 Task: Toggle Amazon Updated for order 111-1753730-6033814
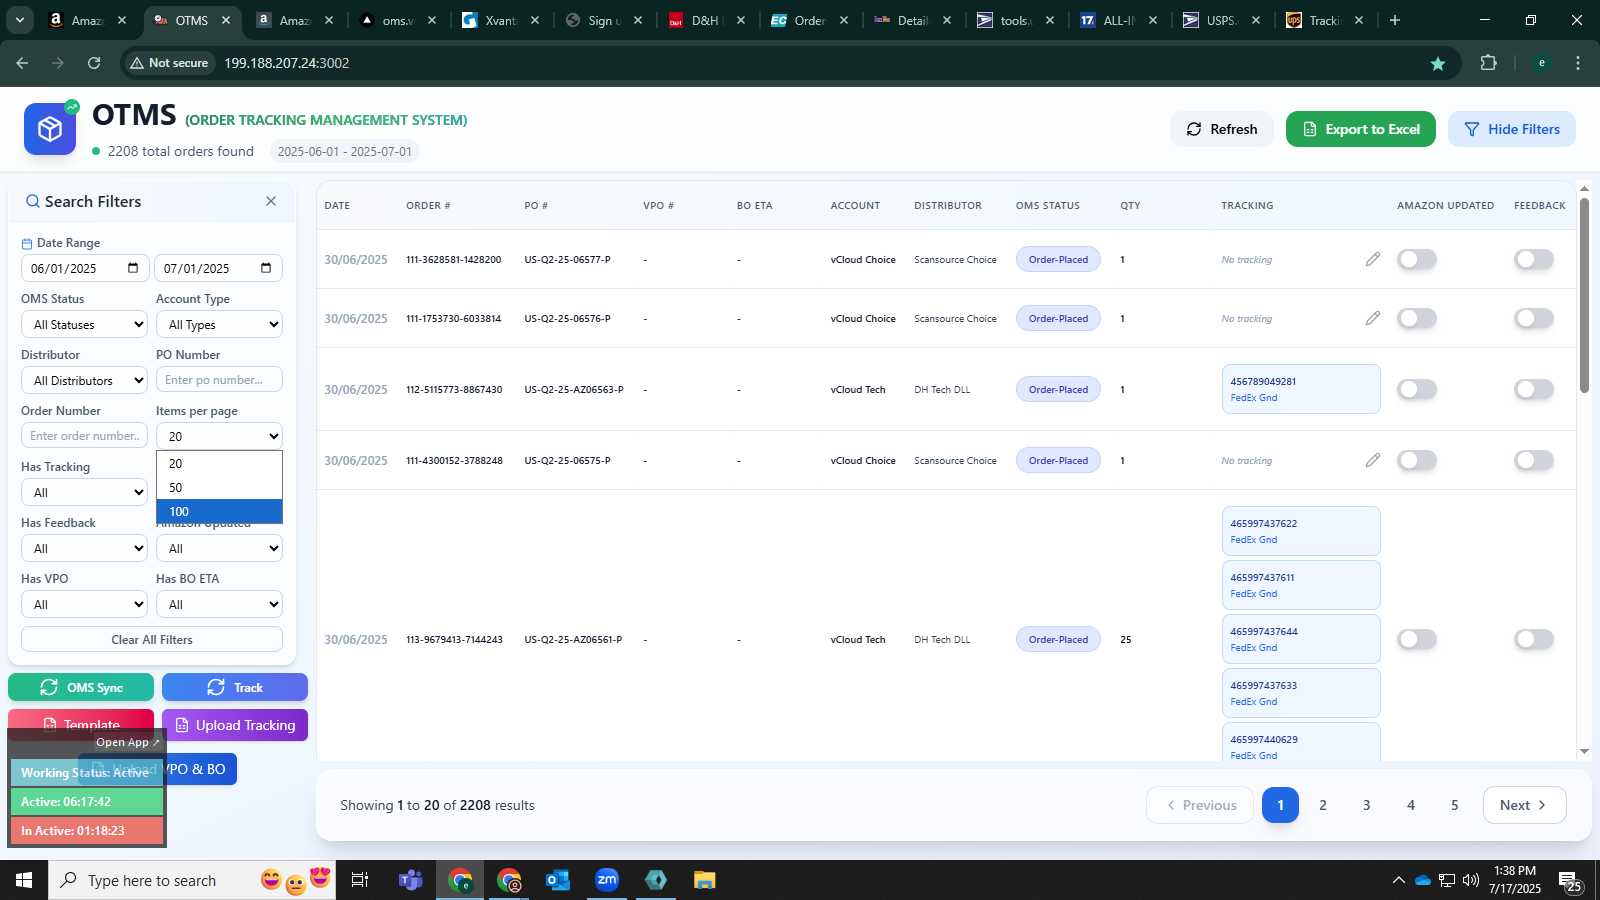click(x=1417, y=318)
